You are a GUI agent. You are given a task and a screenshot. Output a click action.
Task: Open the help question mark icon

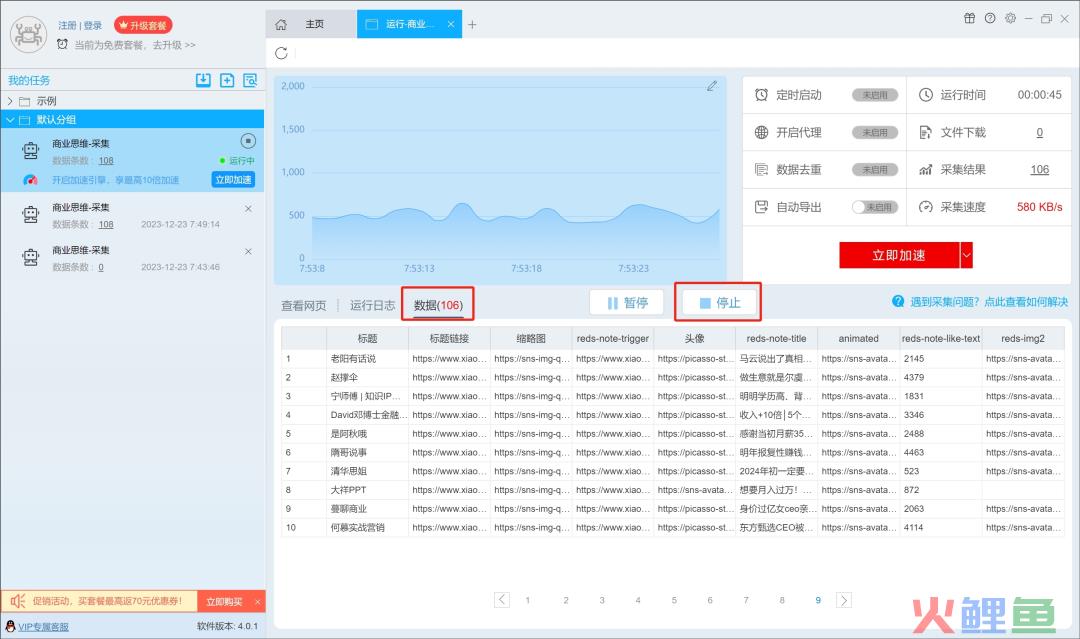(x=990, y=19)
